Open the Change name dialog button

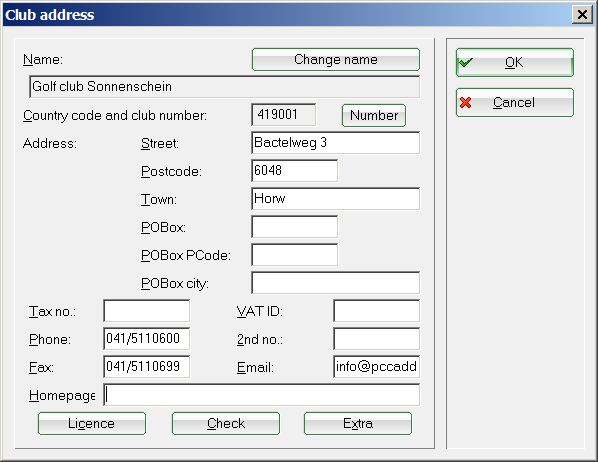tap(336, 60)
